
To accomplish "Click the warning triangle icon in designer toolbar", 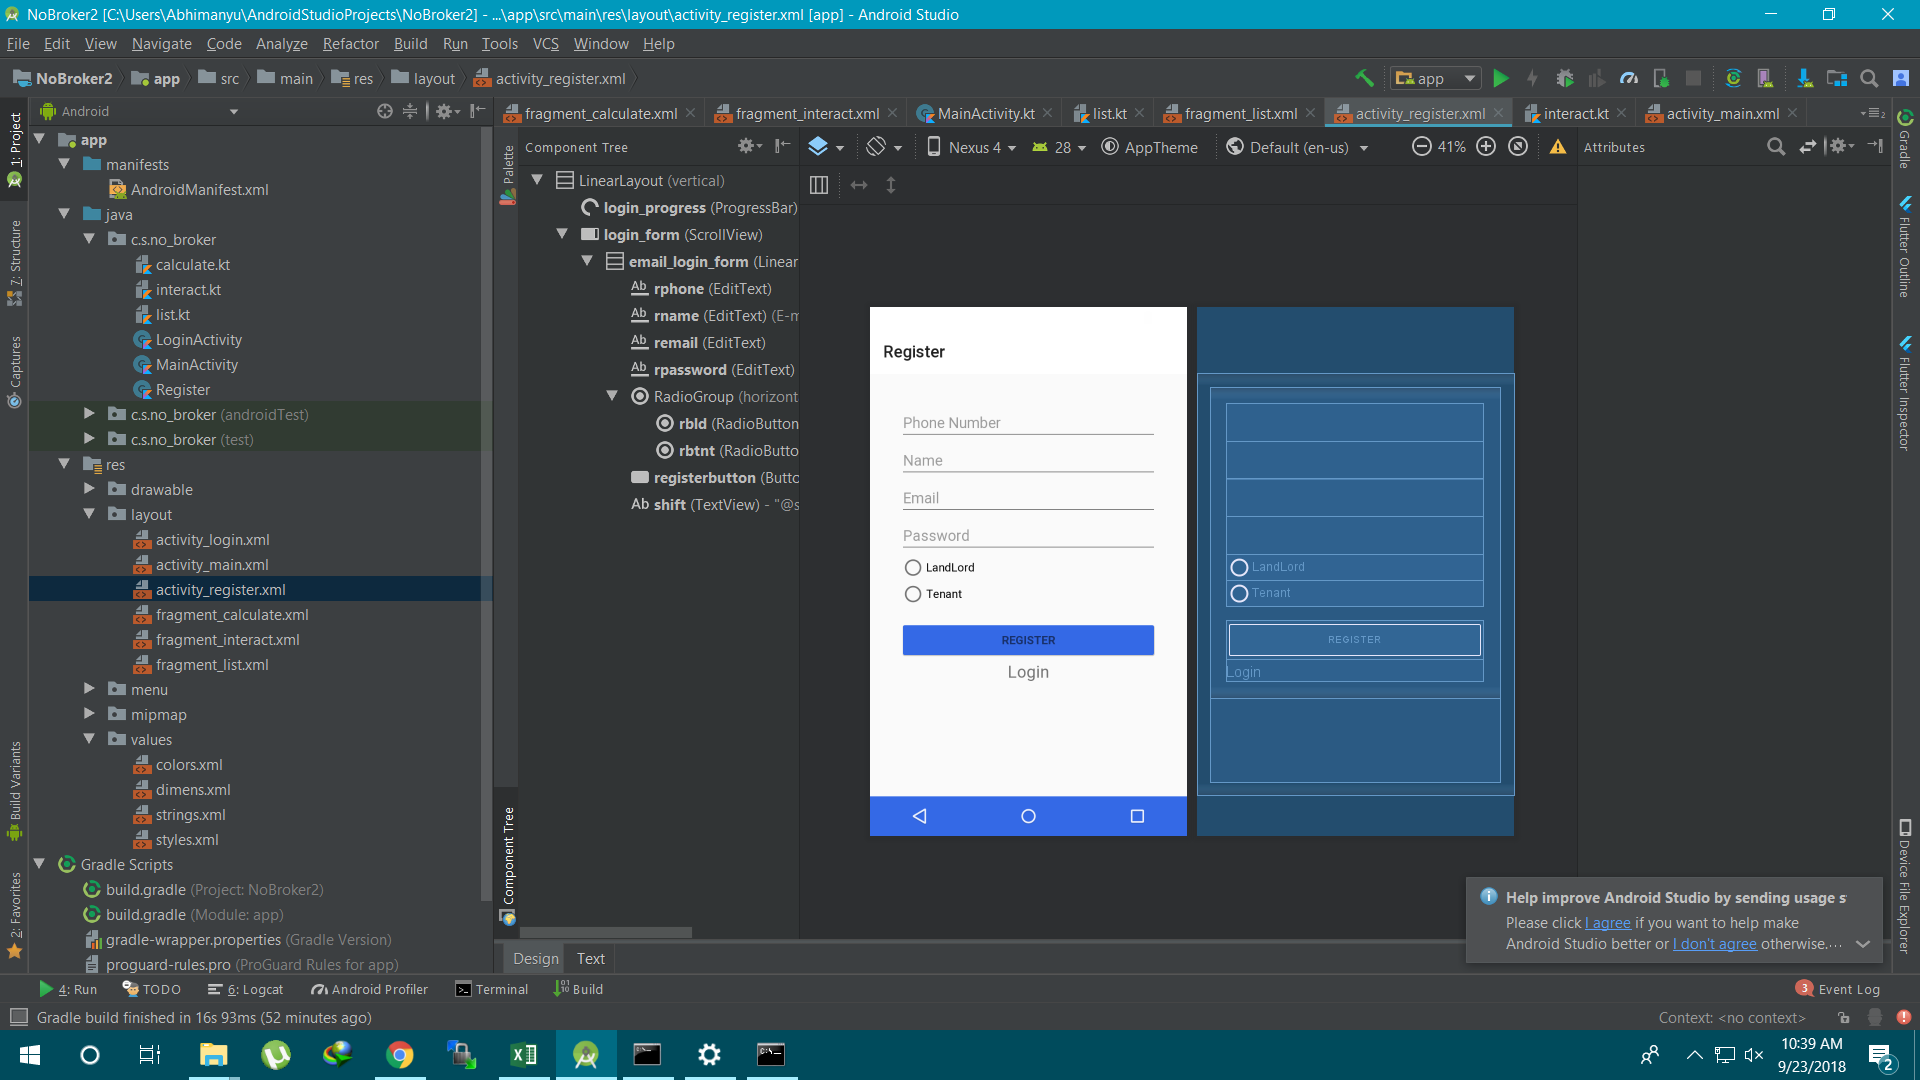I will pyautogui.click(x=1558, y=147).
